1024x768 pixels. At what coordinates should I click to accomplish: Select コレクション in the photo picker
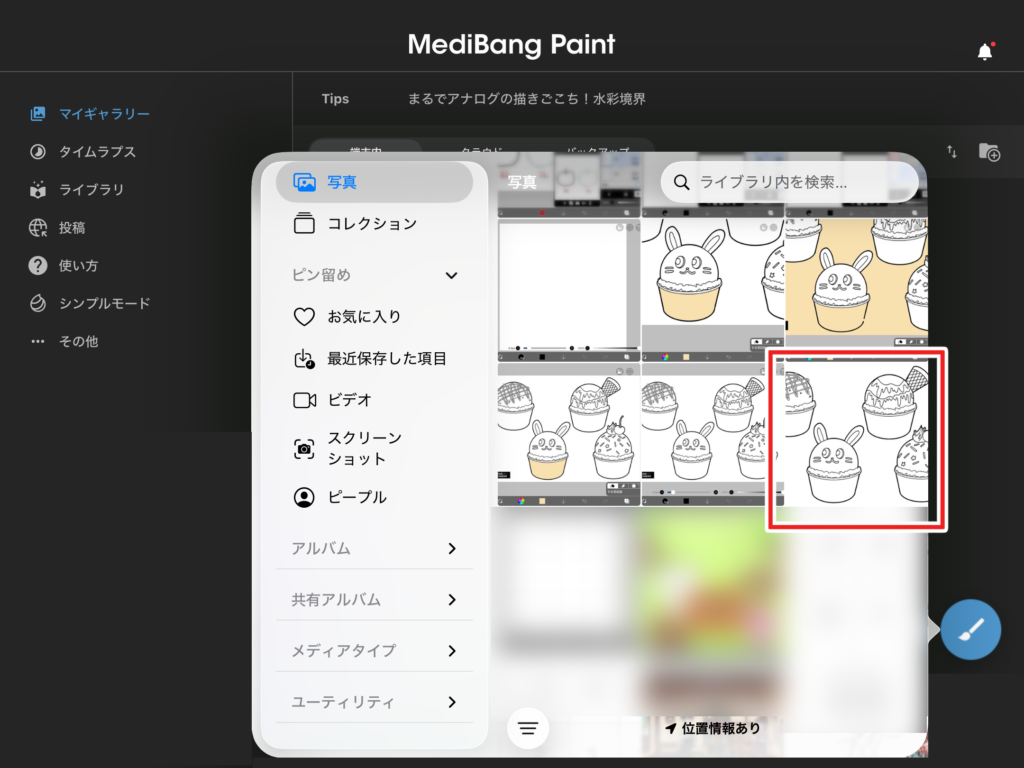coord(371,224)
